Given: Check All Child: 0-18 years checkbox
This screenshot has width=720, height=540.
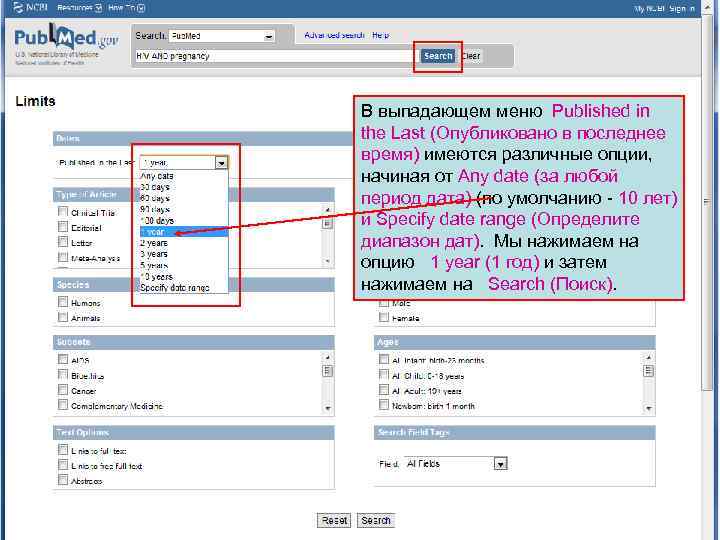Looking at the screenshot, I should pos(384,375).
